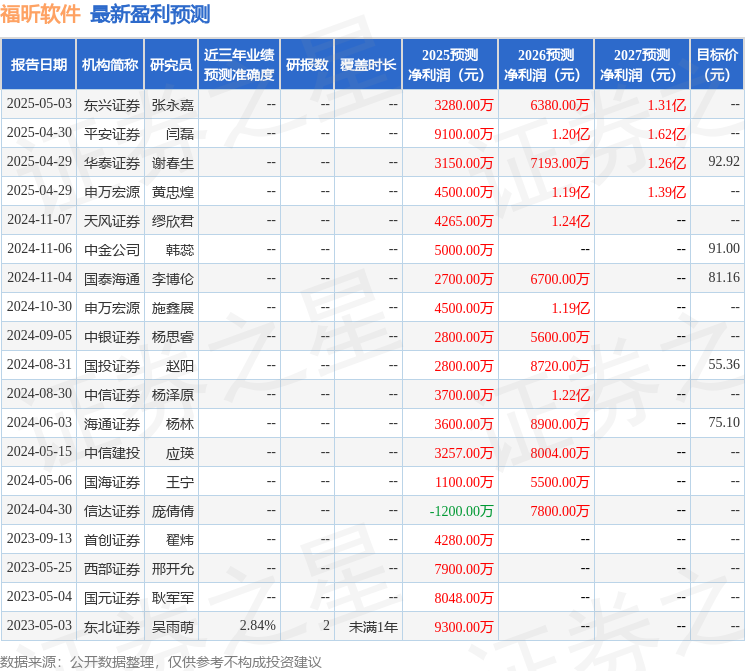The image size is (745, 671).
Task: Click 海通证券 institution cell
Action: point(112,424)
